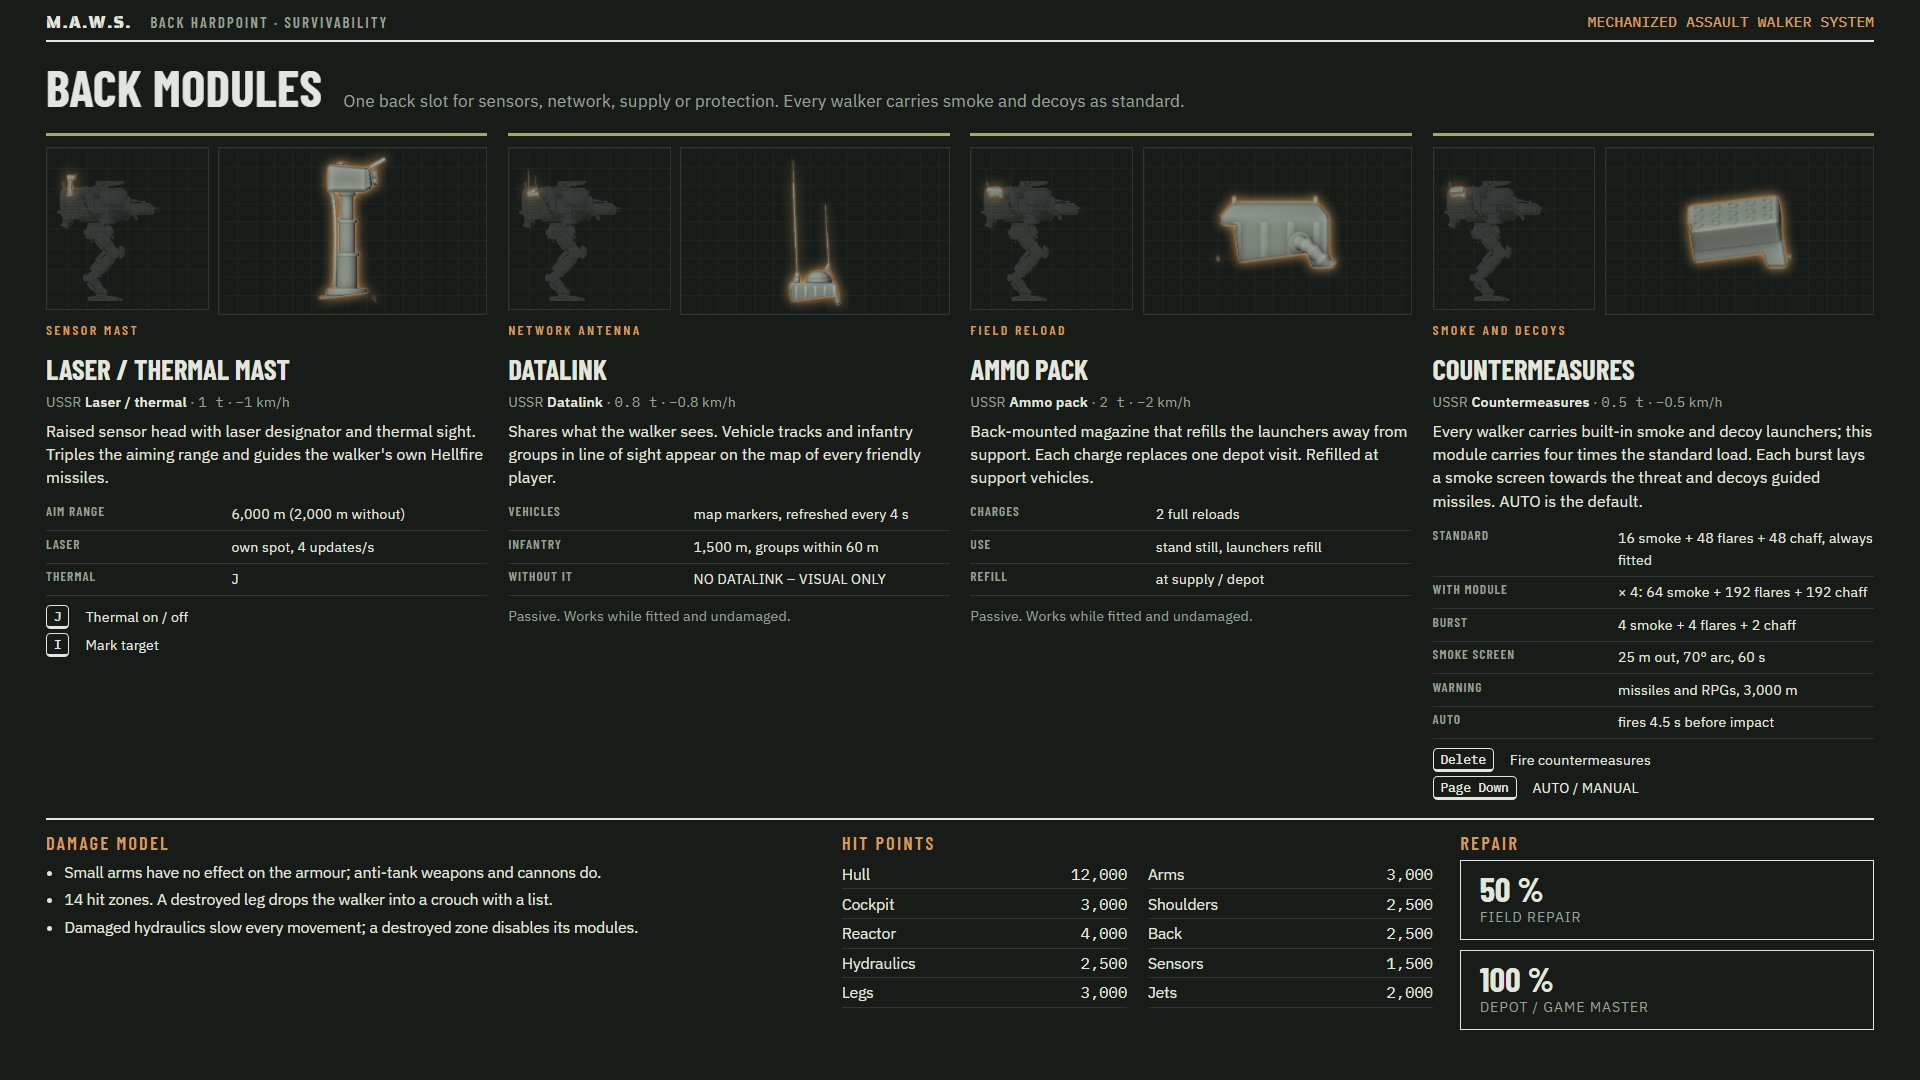Click the 100 % Depot / Game Master box
This screenshot has width=1920, height=1080.
tap(1666, 990)
